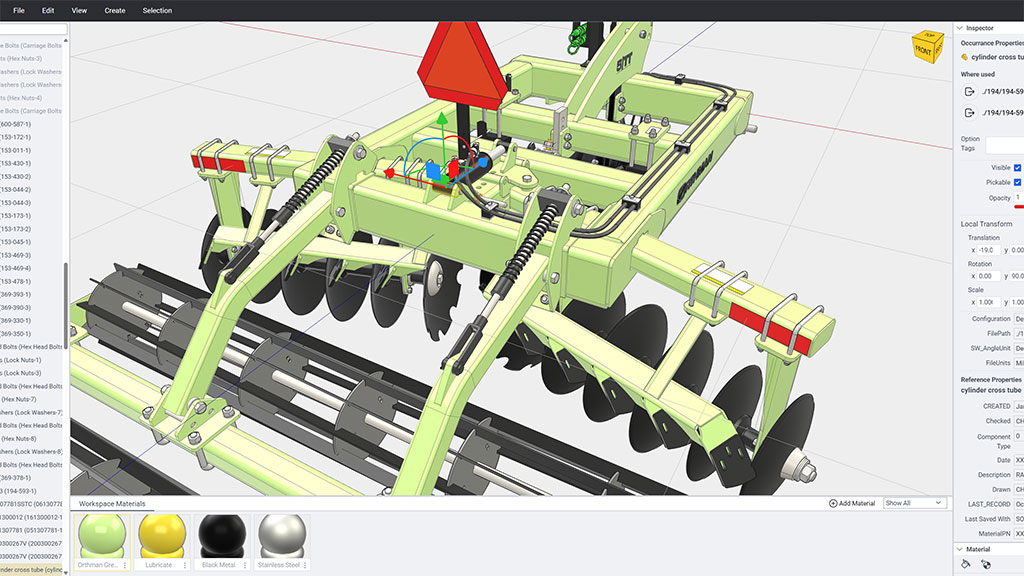This screenshot has width=1024, height=576.
Task: Open the Create menu
Action: (x=115, y=10)
